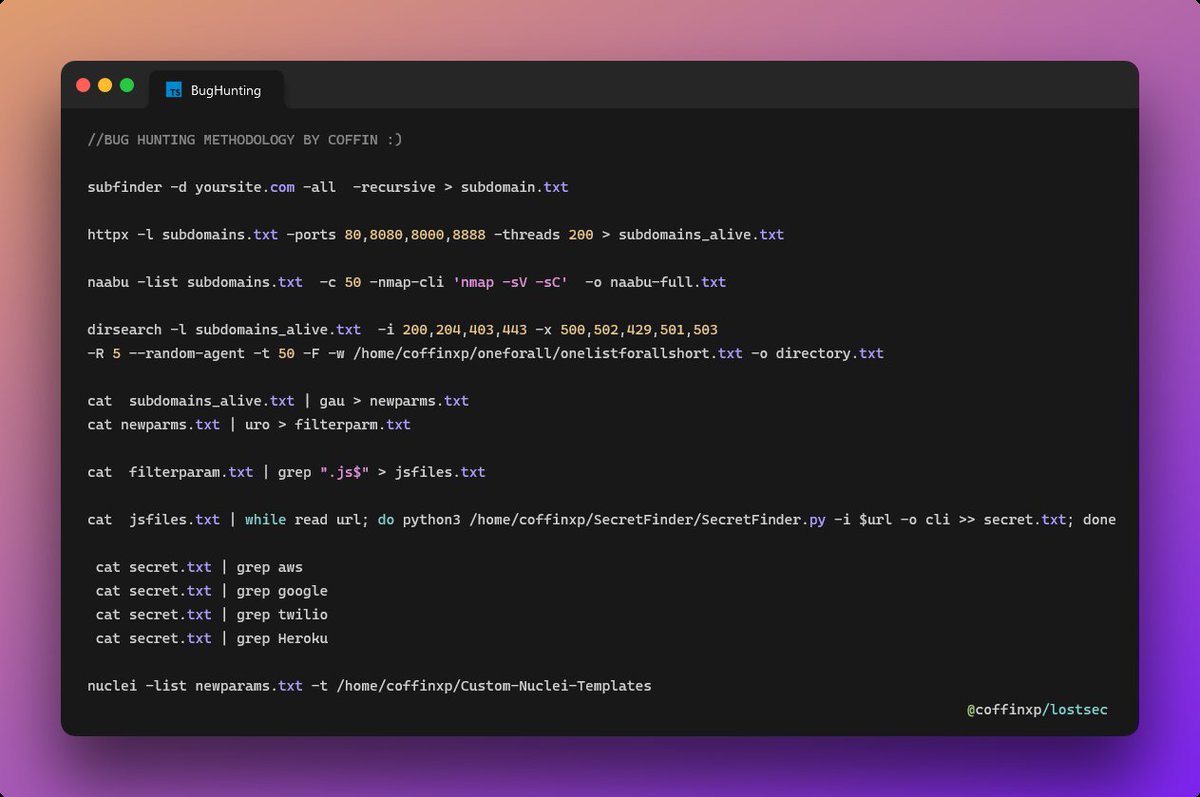This screenshot has height=797, width=1200.
Task: Click the grep ".js$" command line
Action: click(x=287, y=472)
